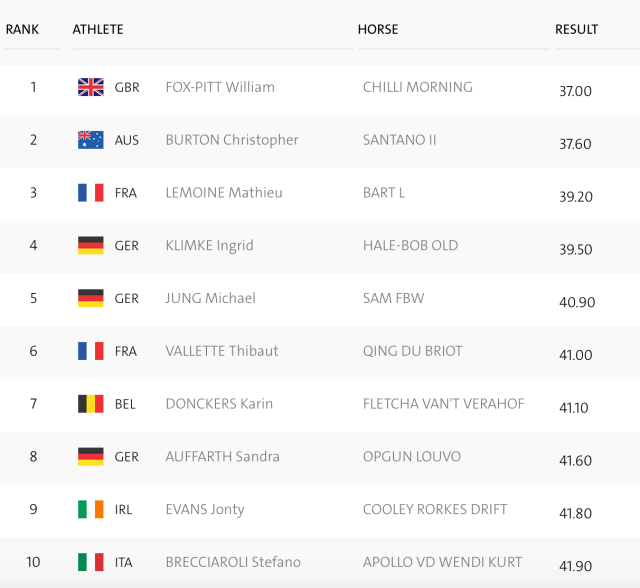
Task: Open athlete BURTON Christopher
Action: 232,140
